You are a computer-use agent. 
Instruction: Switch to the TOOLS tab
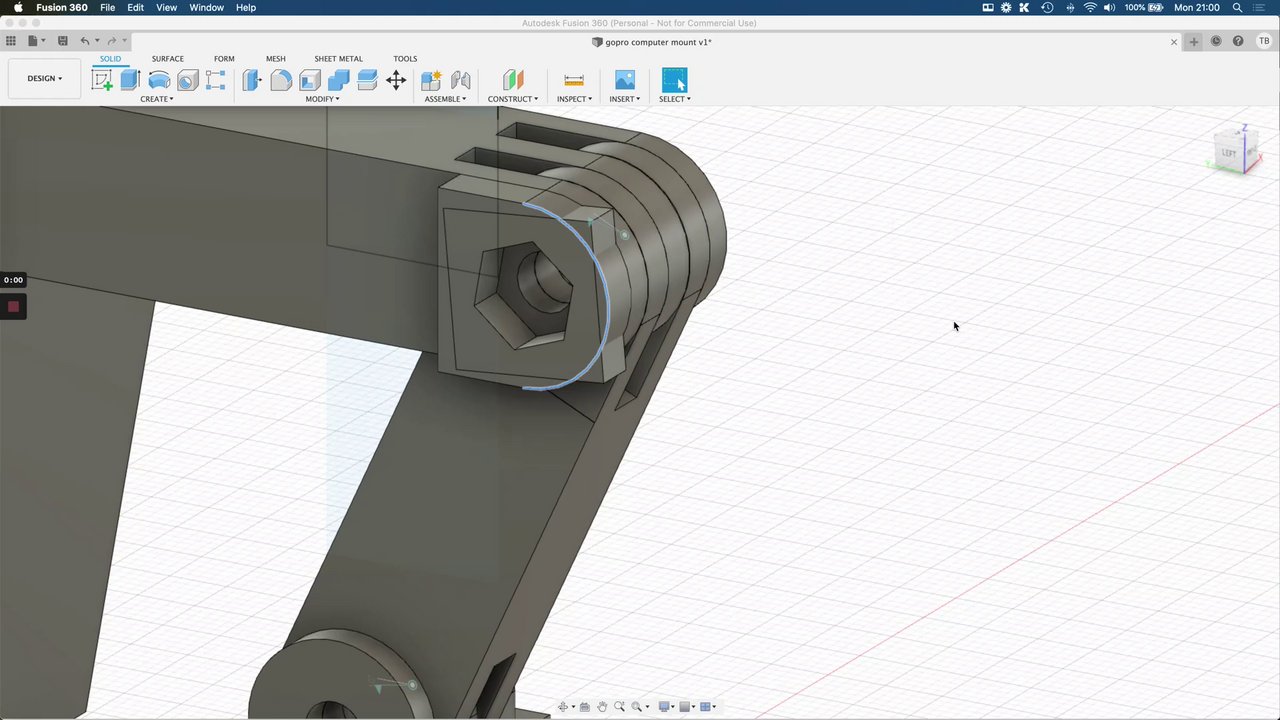pyautogui.click(x=405, y=59)
